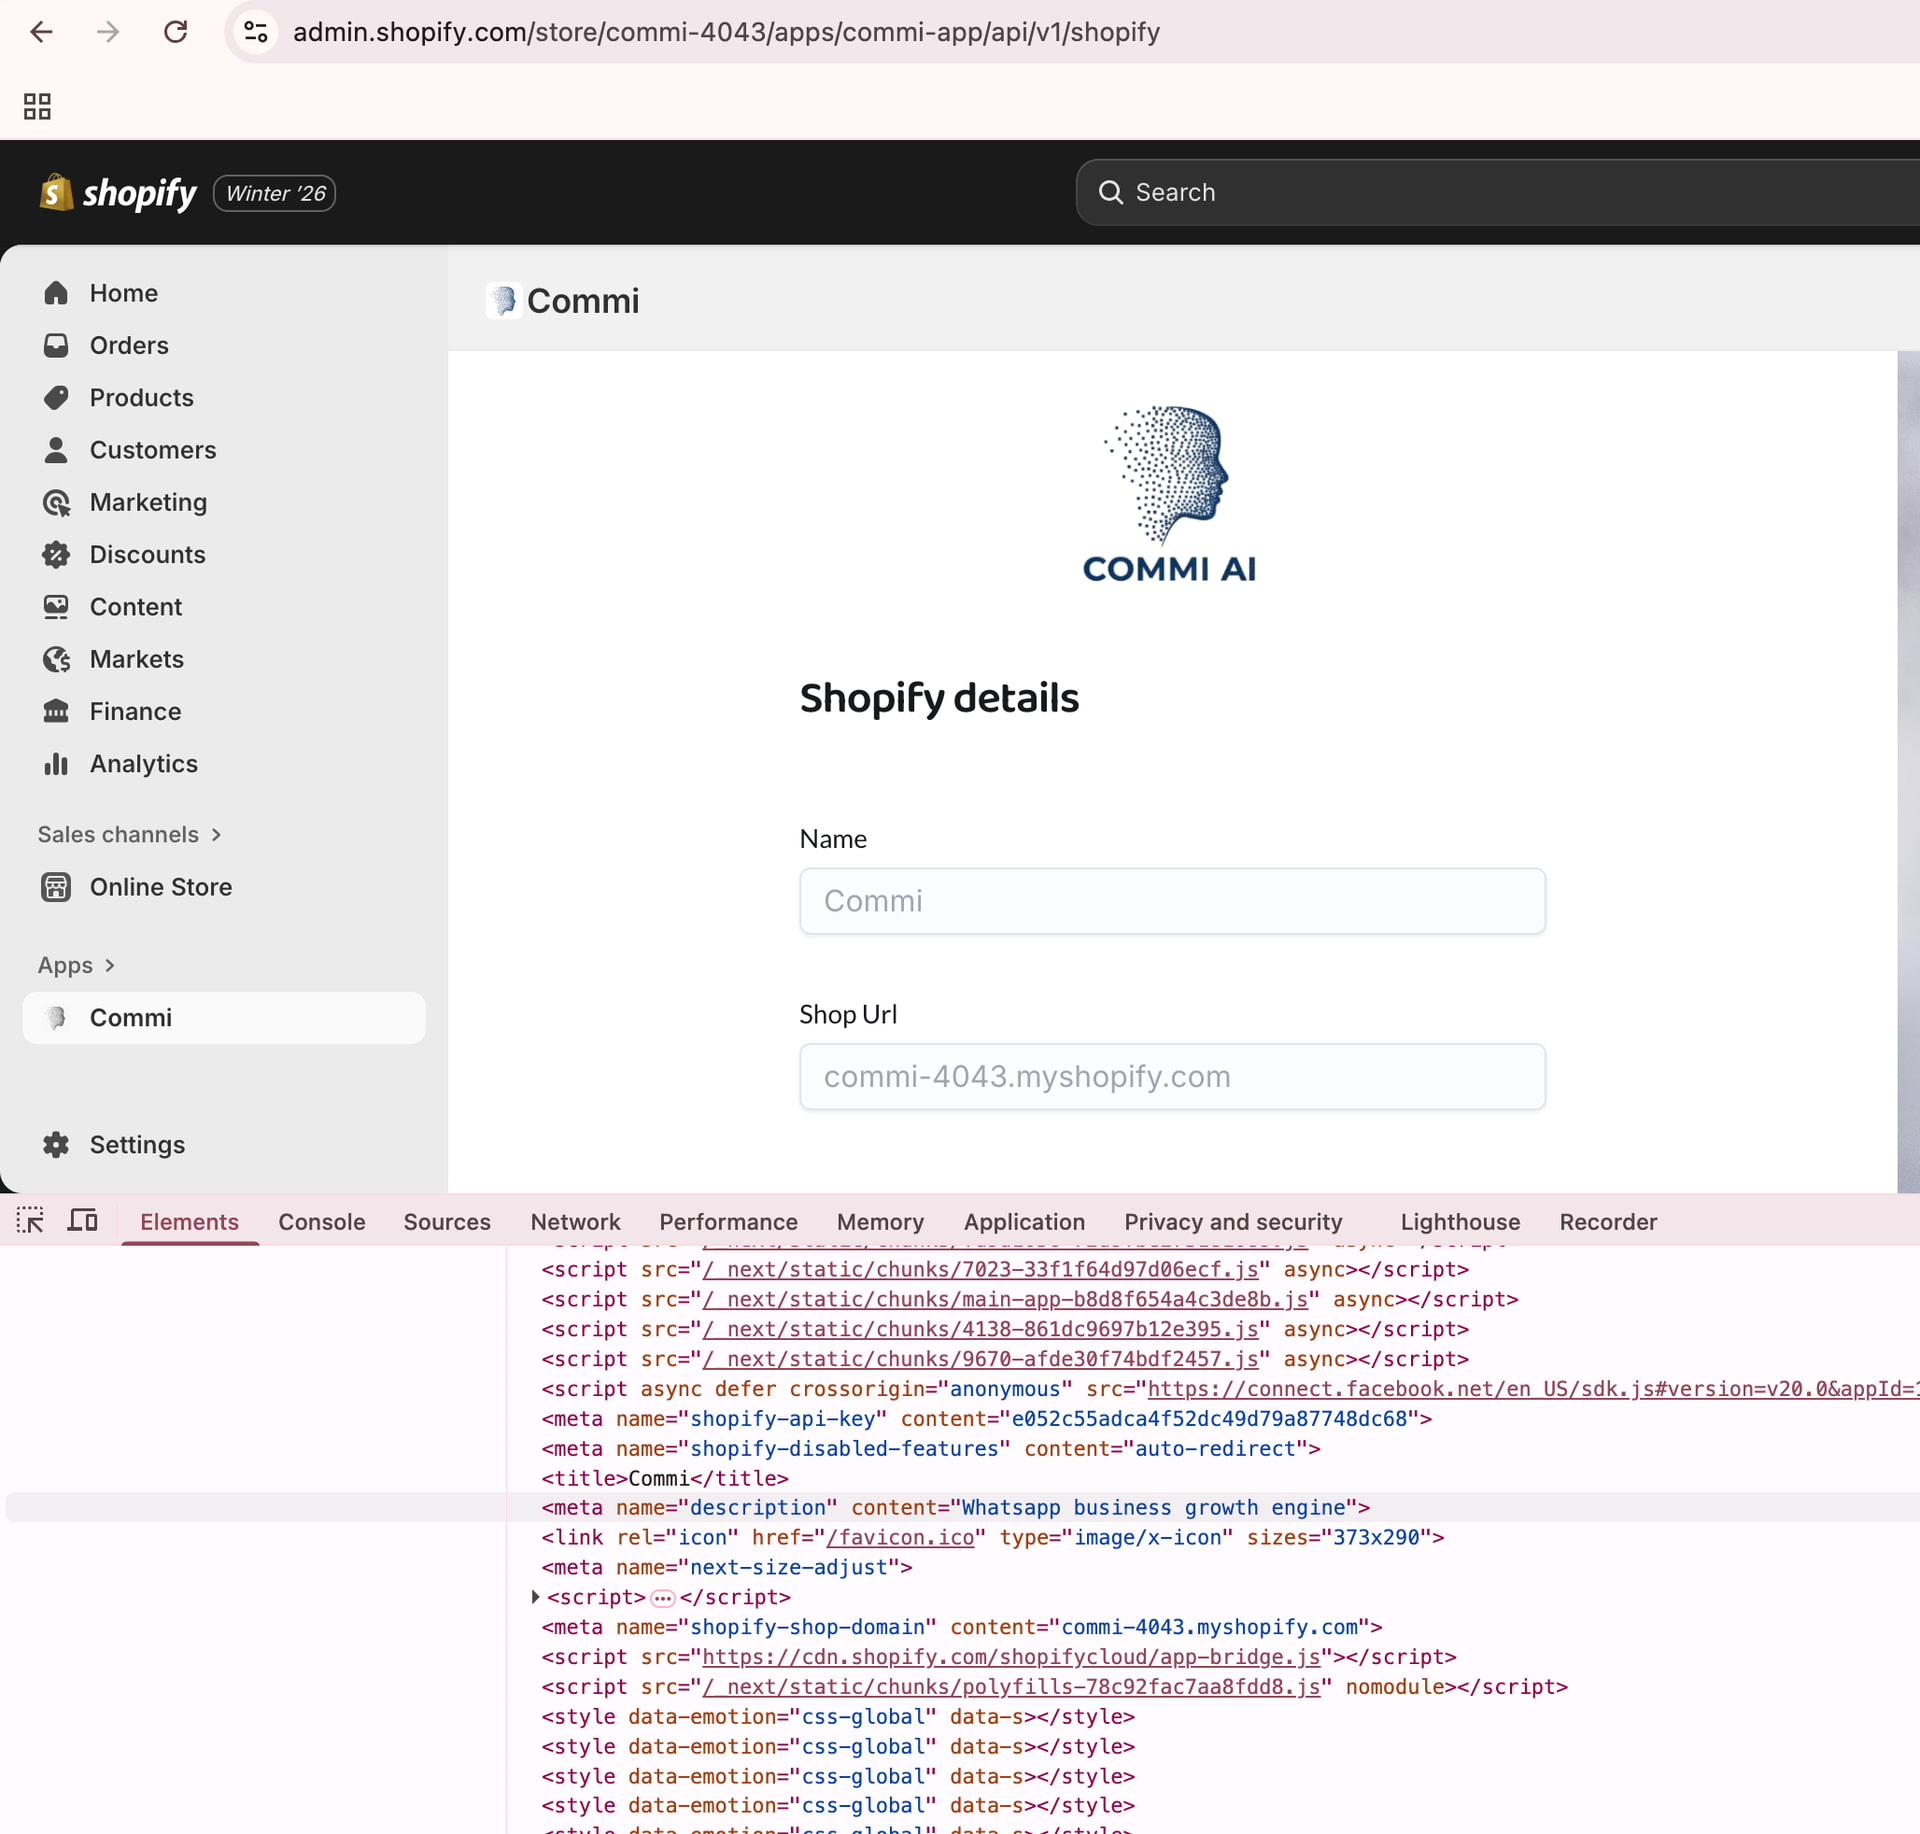Click the page vertical scrollbar on right
Screen dimensions: 1920x1834
pos(1908,770)
